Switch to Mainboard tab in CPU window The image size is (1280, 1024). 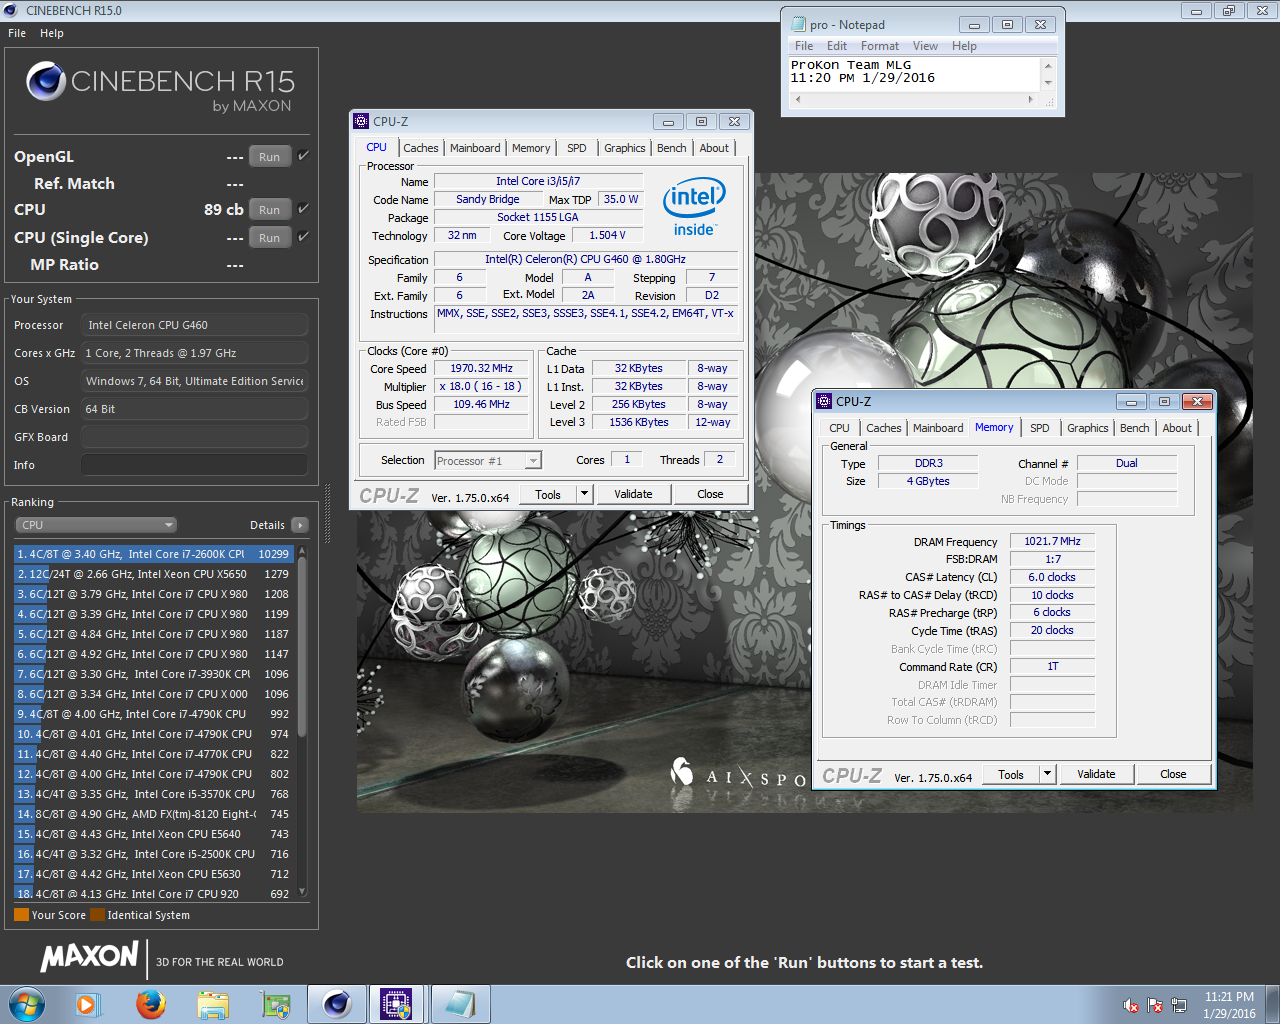[x=475, y=148]
